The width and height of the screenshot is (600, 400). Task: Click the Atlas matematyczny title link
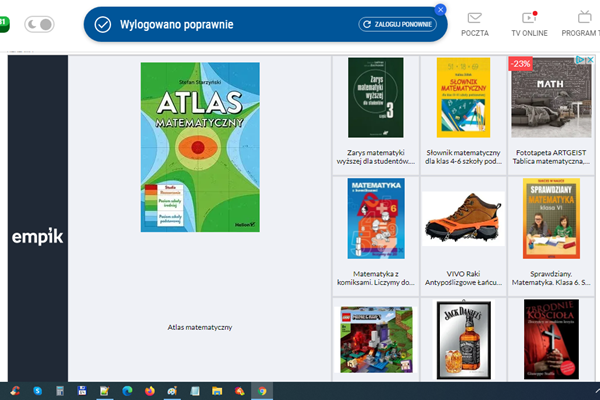(200, 327)
